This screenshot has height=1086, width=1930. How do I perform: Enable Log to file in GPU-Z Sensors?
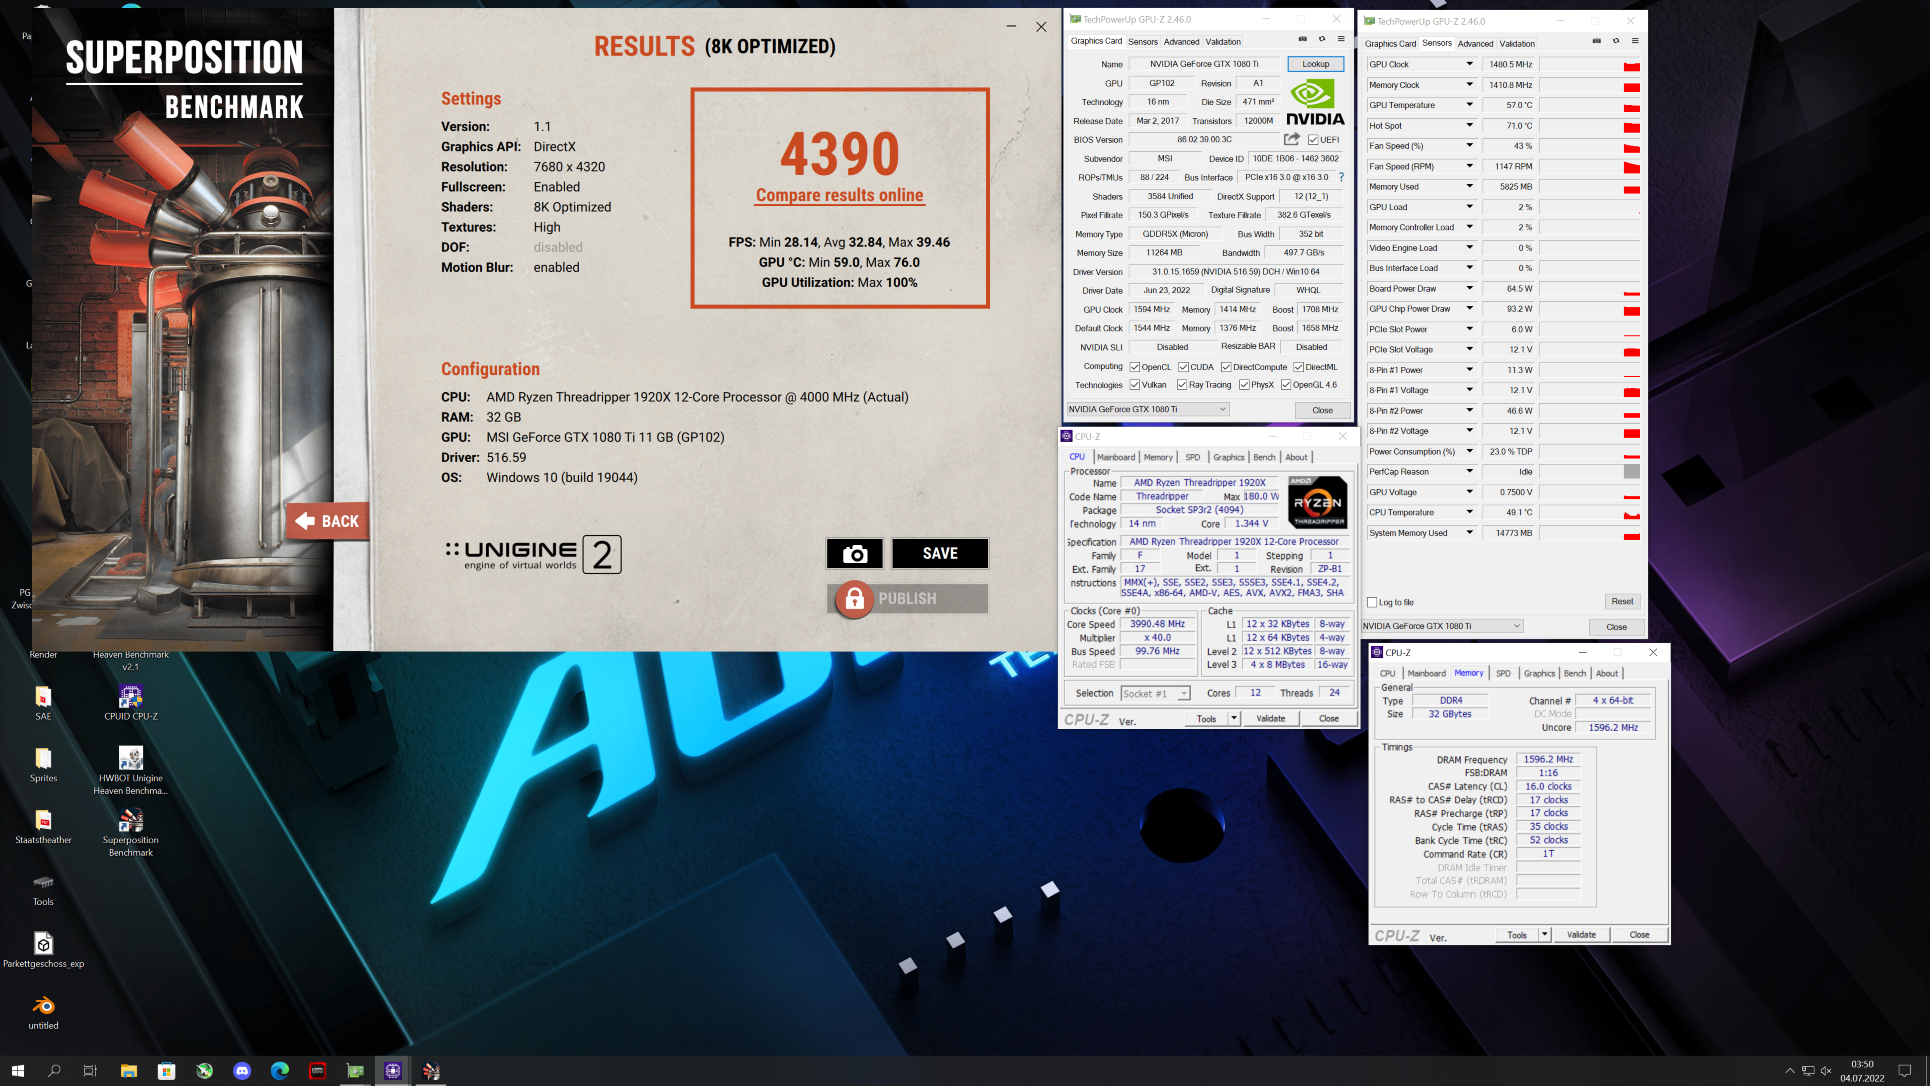tap(1372, 602)
